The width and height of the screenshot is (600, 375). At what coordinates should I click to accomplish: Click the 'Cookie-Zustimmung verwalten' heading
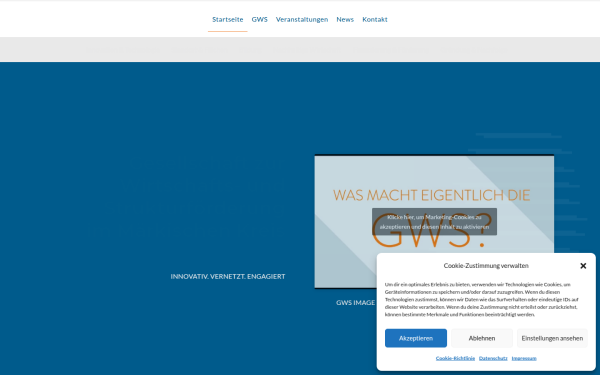pos(486,266)
